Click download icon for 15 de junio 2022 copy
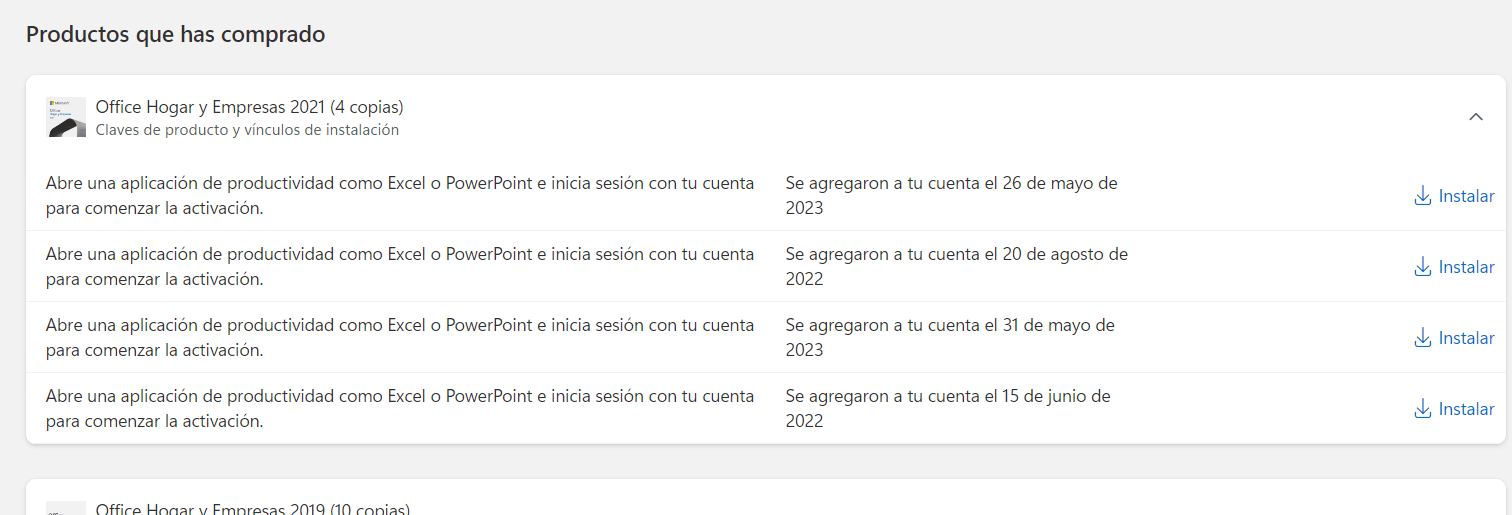The width and height of the screenshot is (1512, 515). (x=1422, y=409)
